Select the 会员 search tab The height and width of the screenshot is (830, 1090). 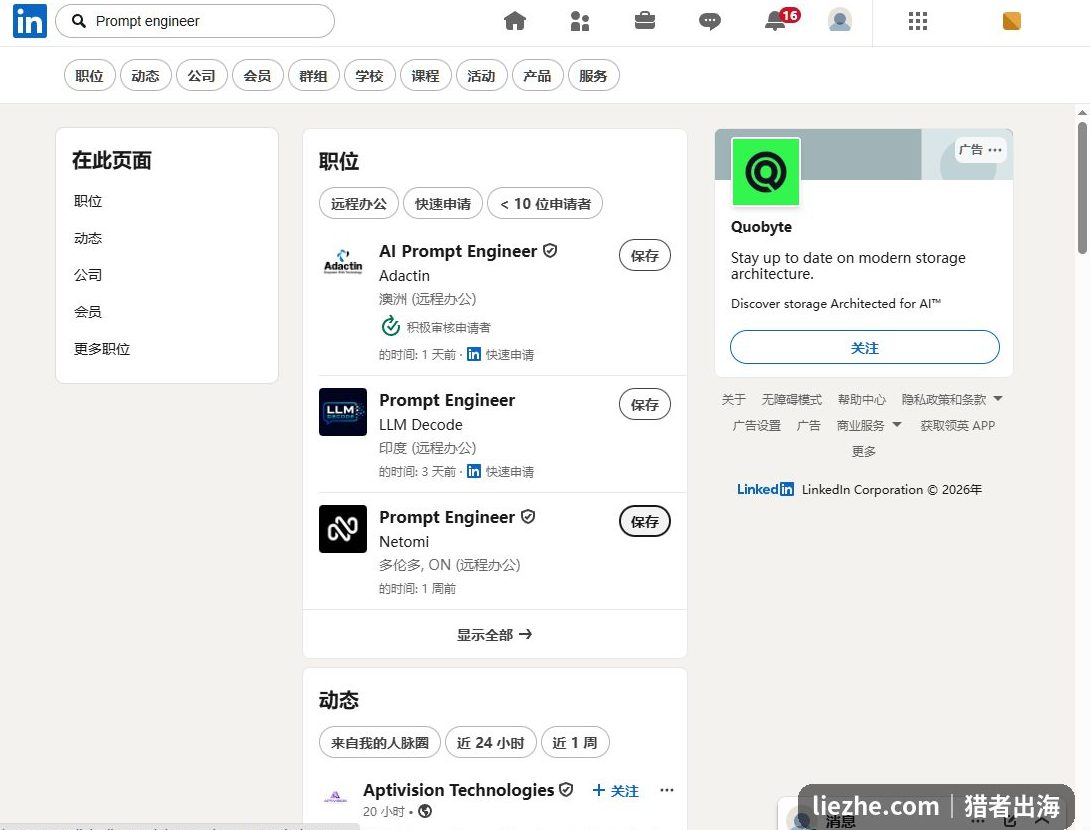(x=257, y=76)
